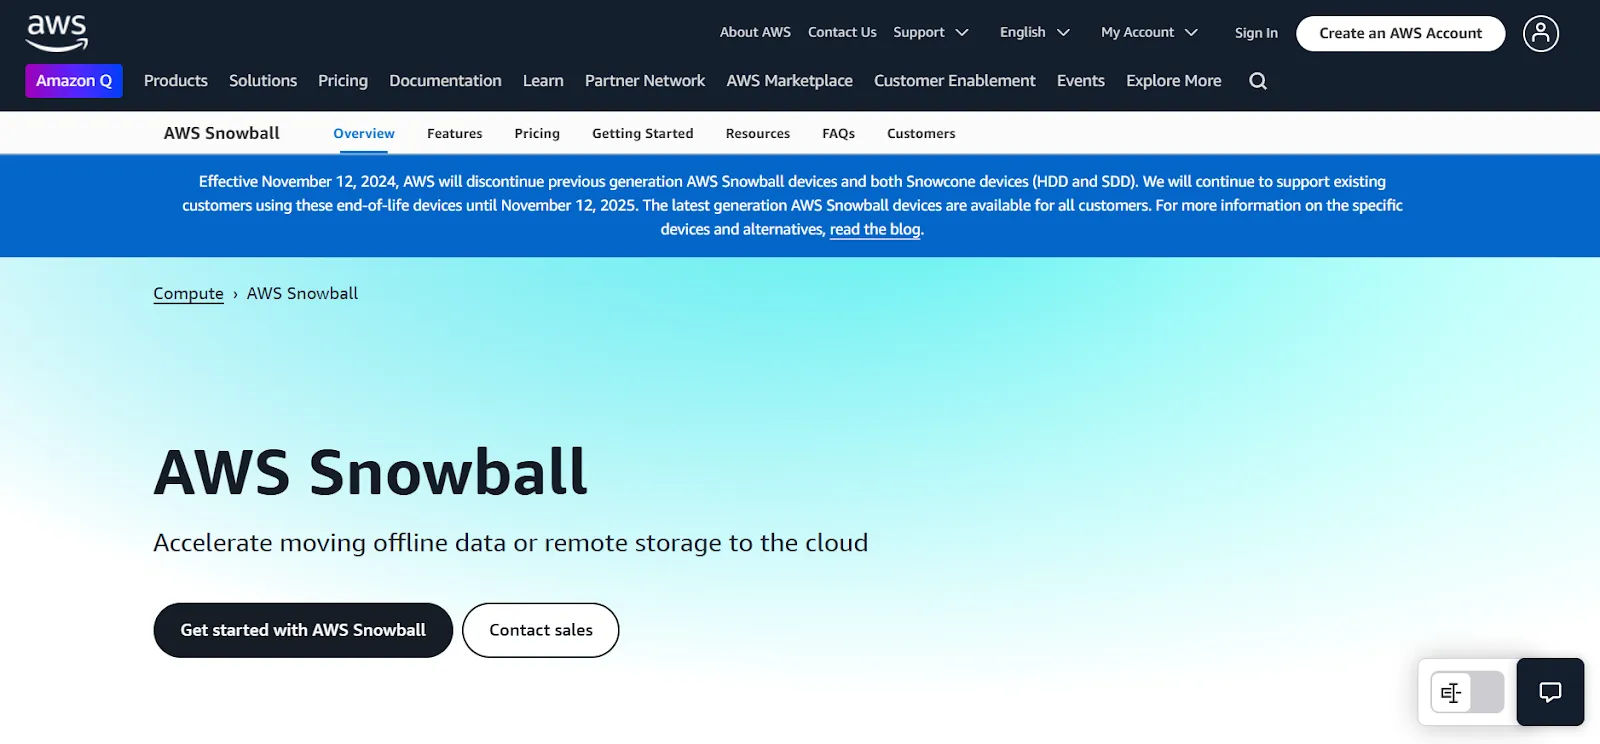This screenshot has width=1600, height=744.
Task: Open the Resources tab
Action: [x=758, y=133]
